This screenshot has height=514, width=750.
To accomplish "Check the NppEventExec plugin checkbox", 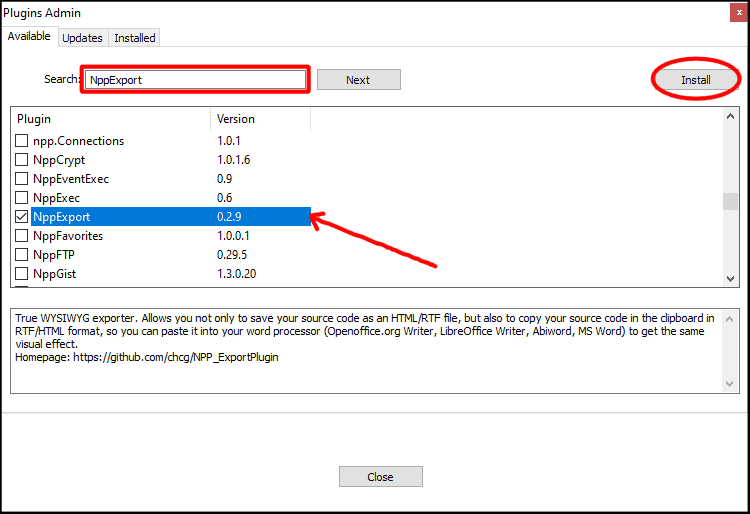I will [22, 179].
